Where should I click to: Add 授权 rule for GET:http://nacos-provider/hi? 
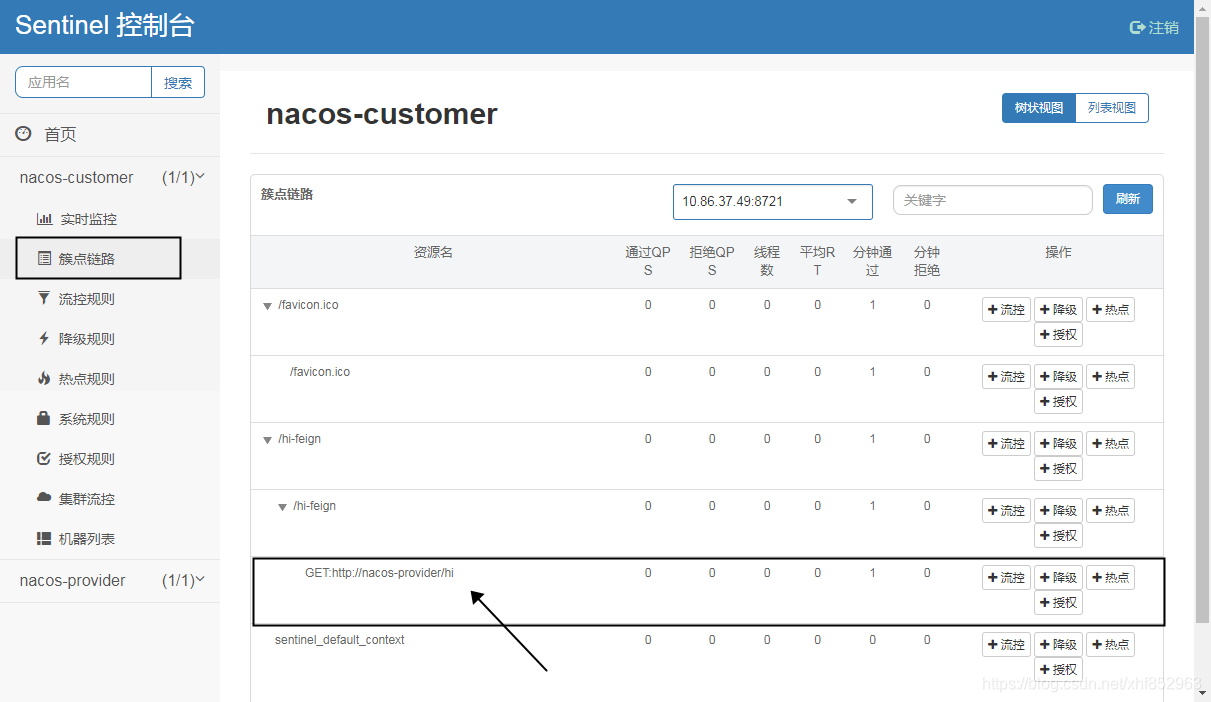[1058, 603]
